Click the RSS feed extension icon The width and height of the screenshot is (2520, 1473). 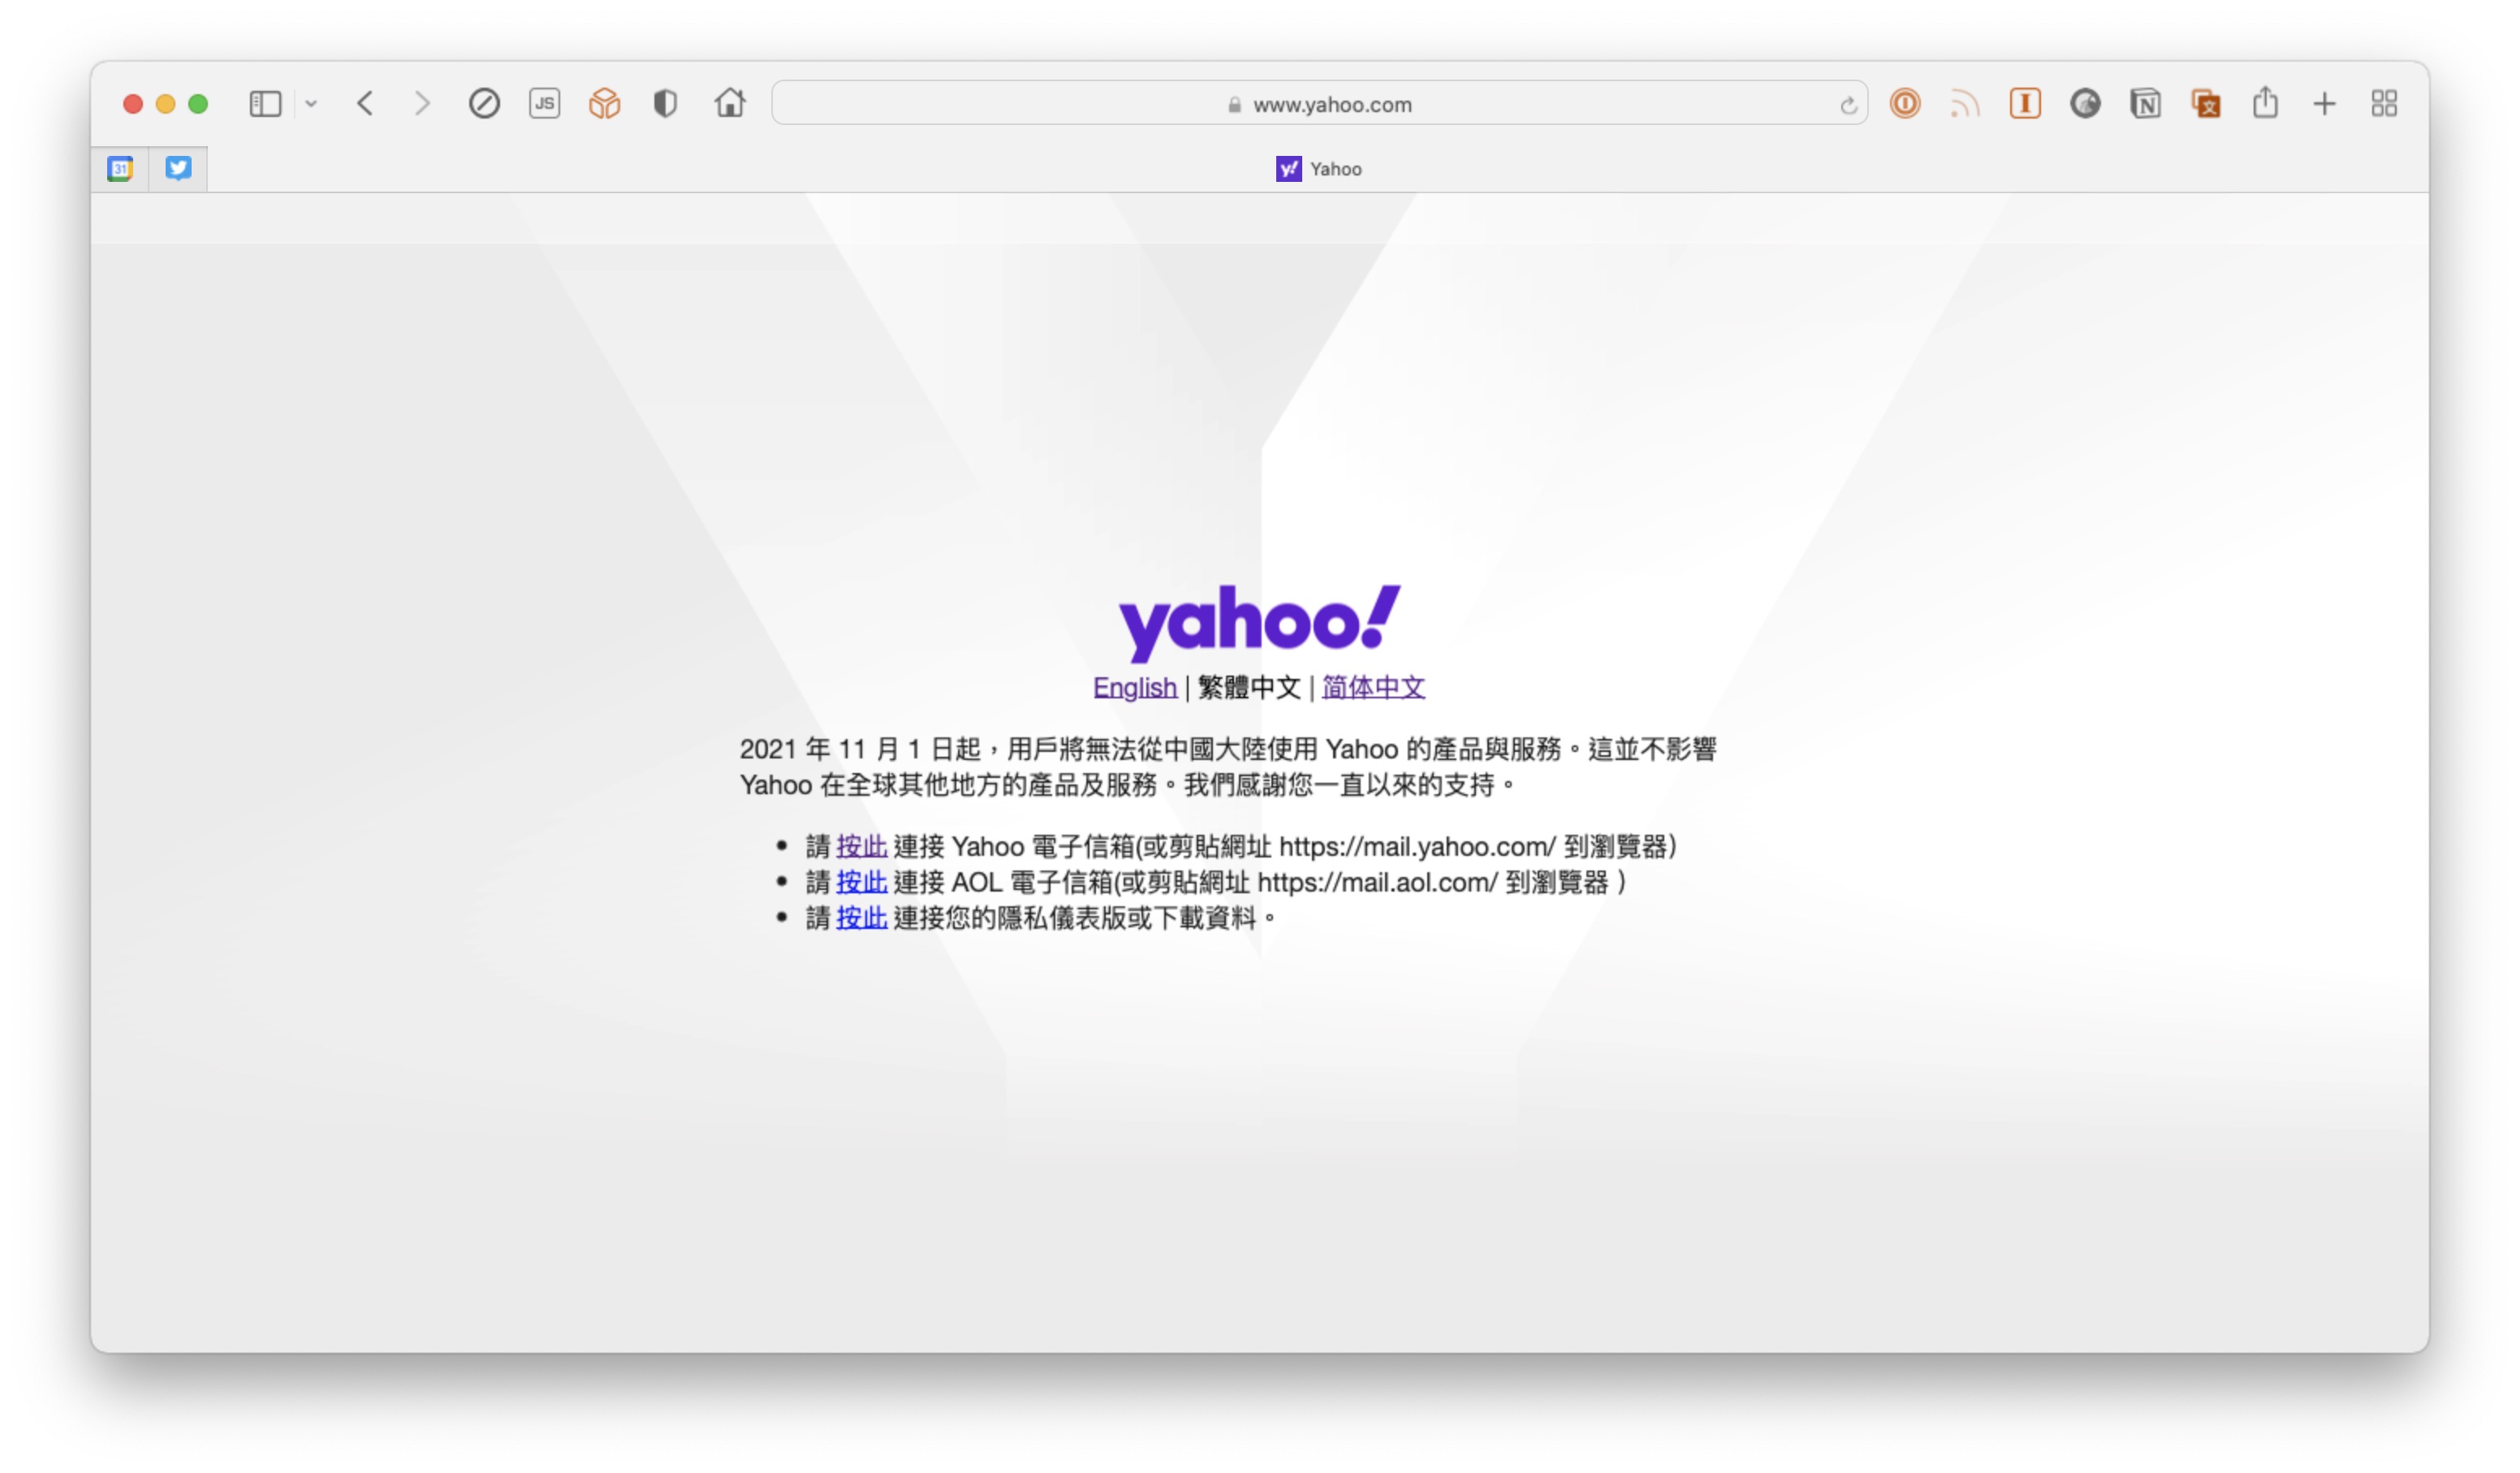[x=1964, y=104]
